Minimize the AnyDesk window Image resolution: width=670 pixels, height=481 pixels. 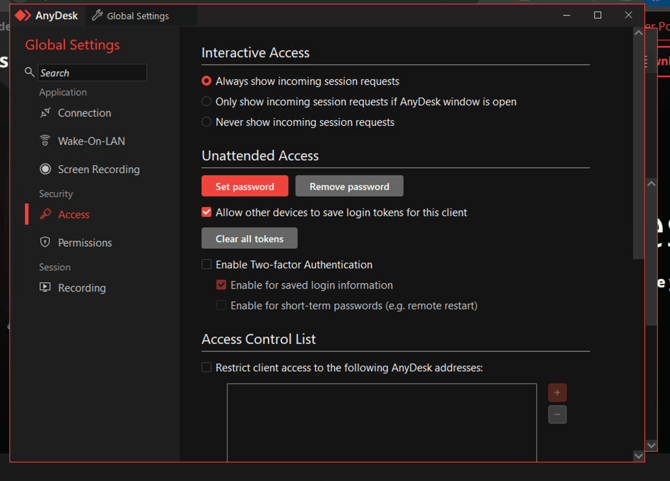(567, 15)
